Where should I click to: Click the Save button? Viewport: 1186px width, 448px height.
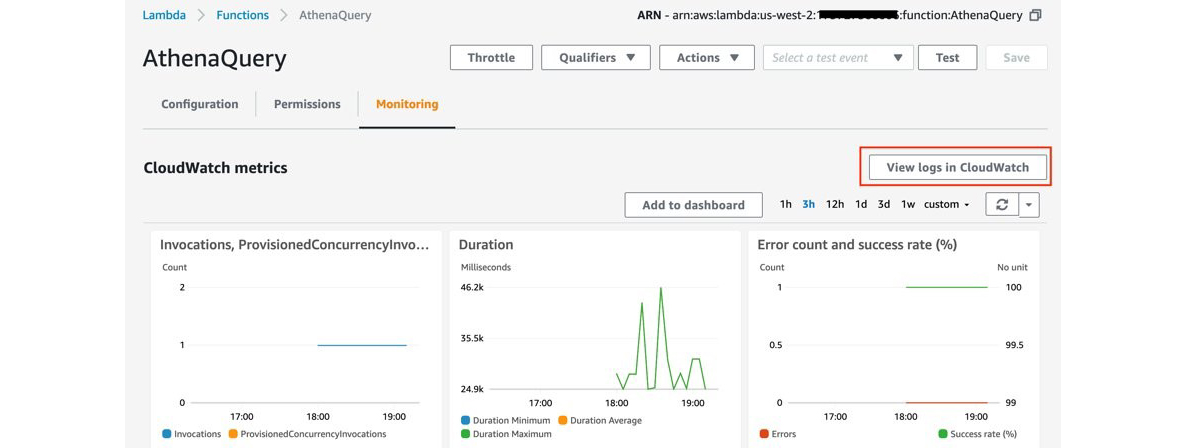pos(1017,58)
